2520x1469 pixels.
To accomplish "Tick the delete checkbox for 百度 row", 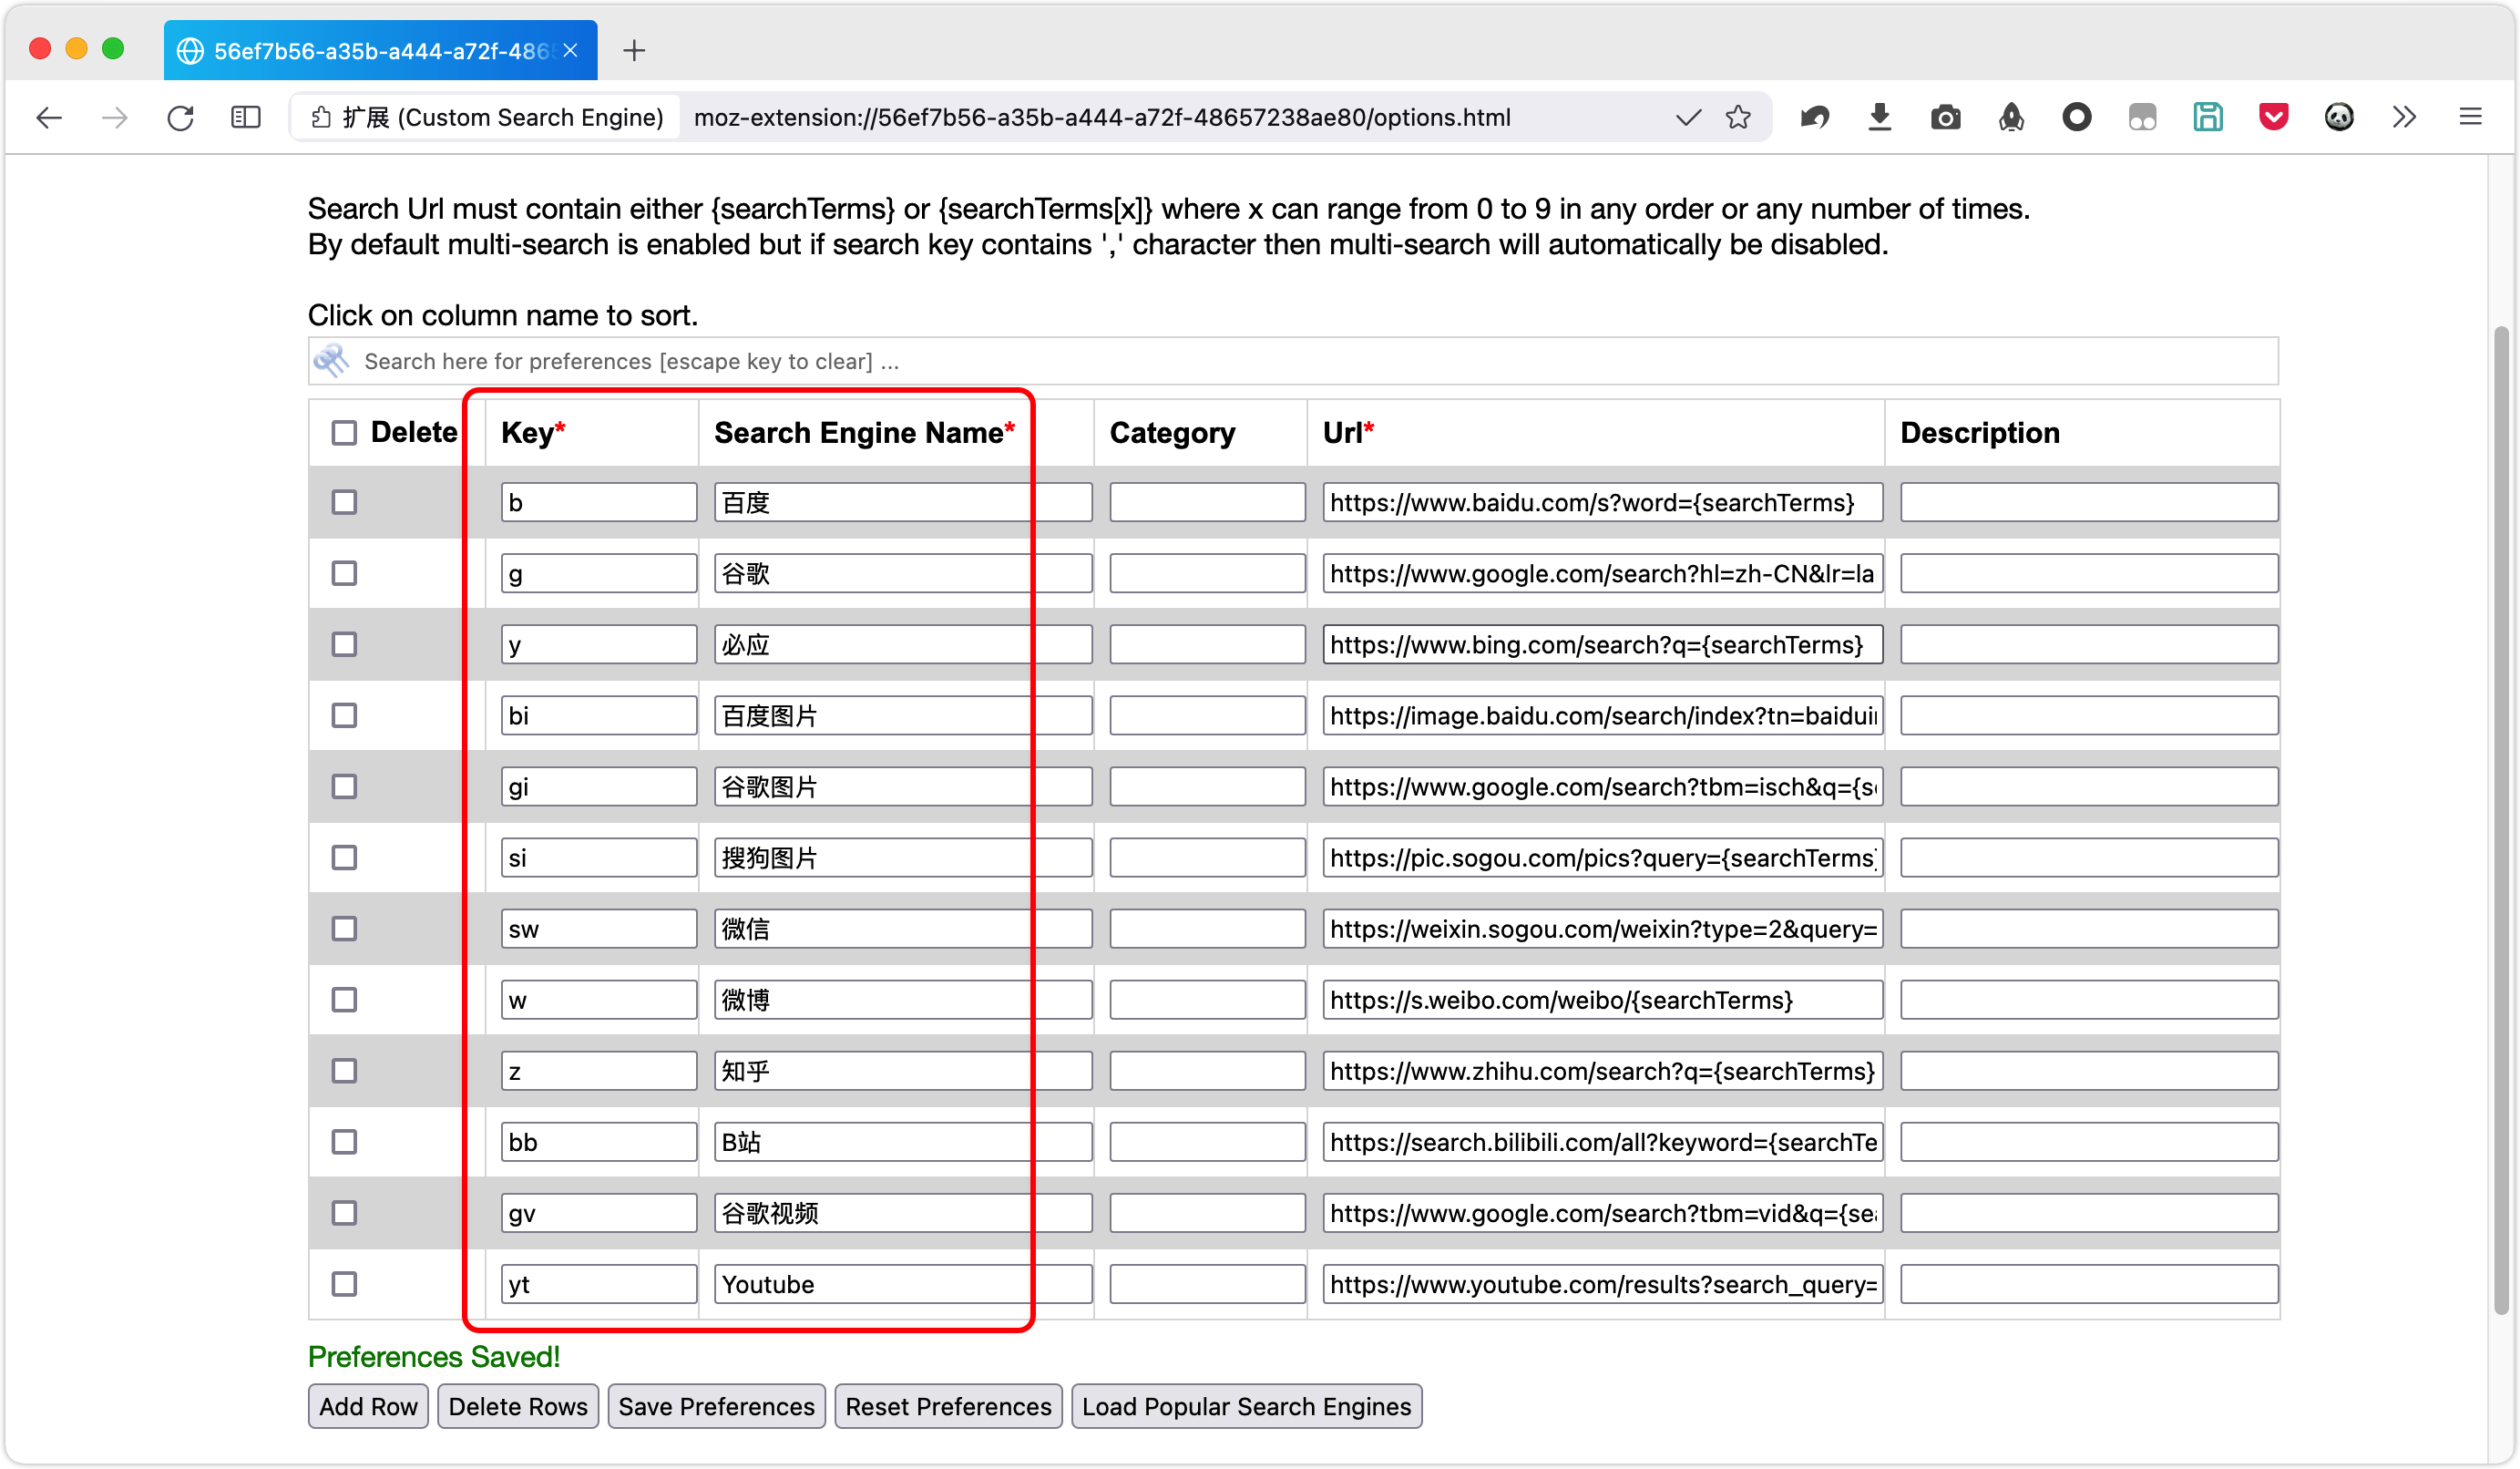I will click(344, 502).
